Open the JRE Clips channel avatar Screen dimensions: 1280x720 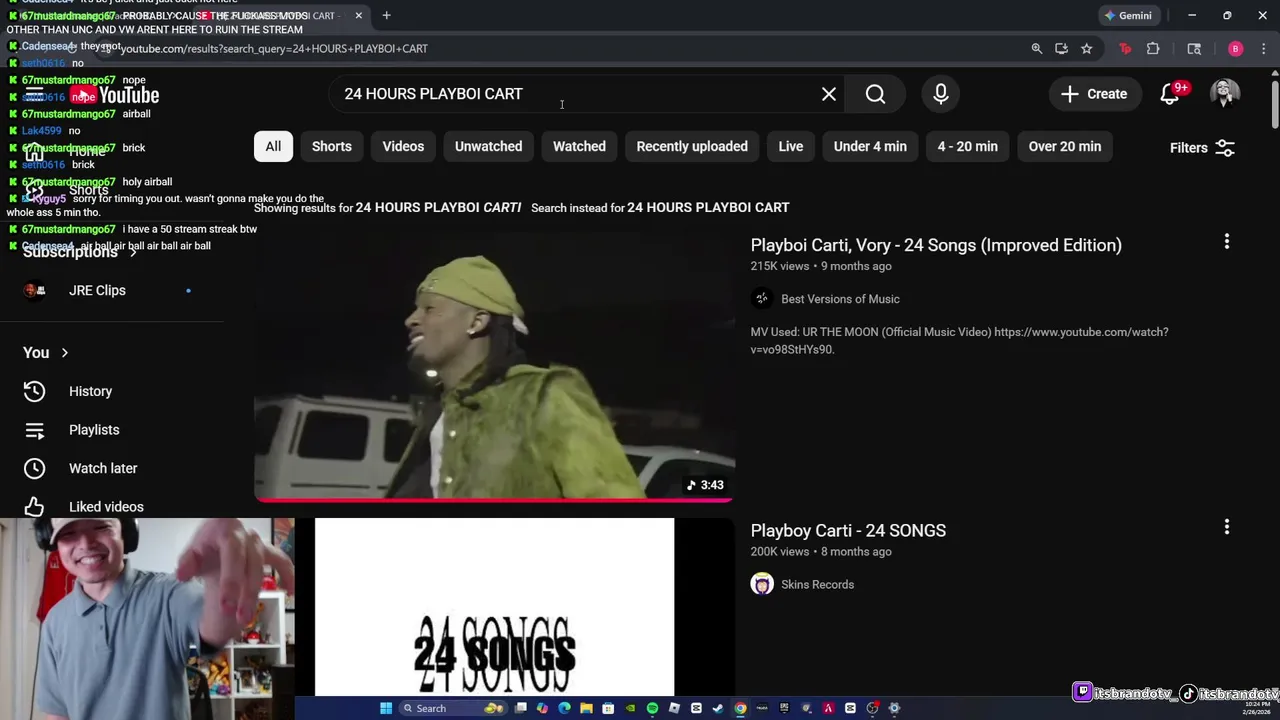[34, 290]
